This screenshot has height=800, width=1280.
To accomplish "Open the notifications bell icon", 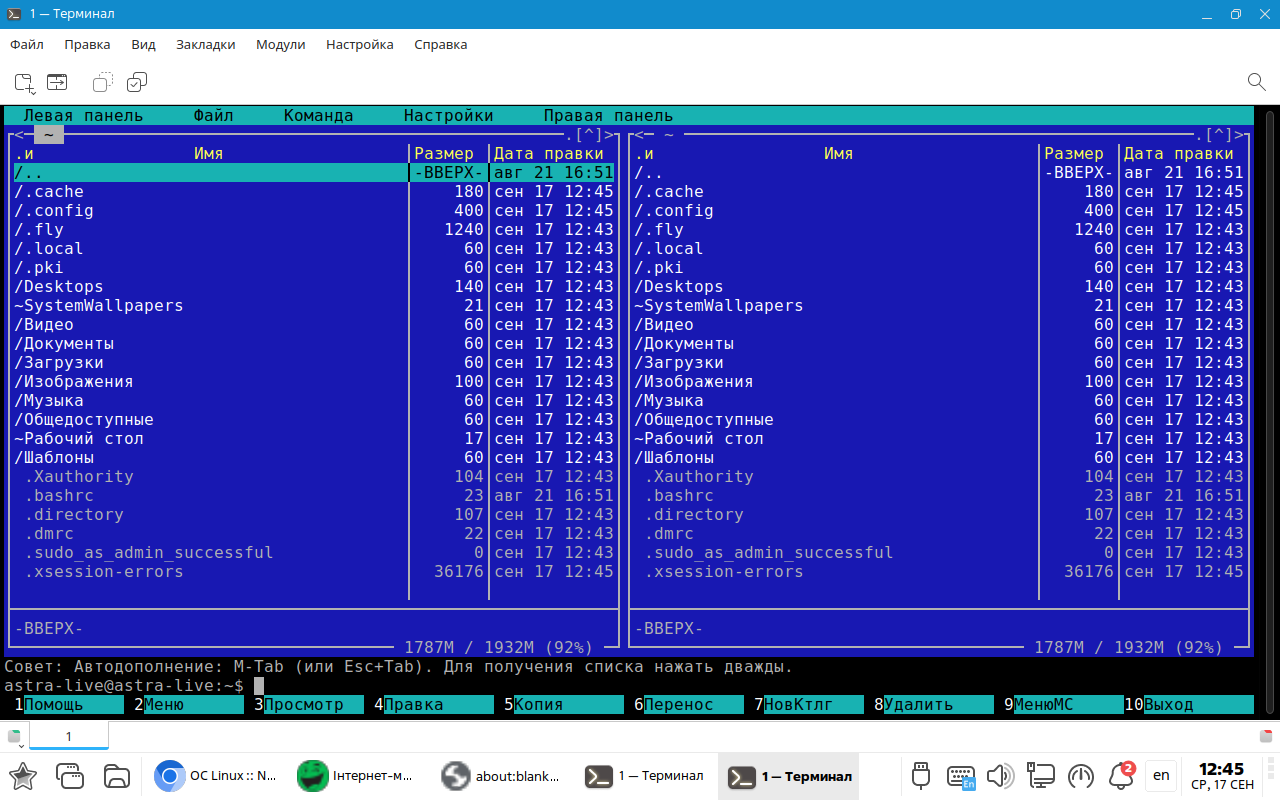I will click(x=1120, y=775).
